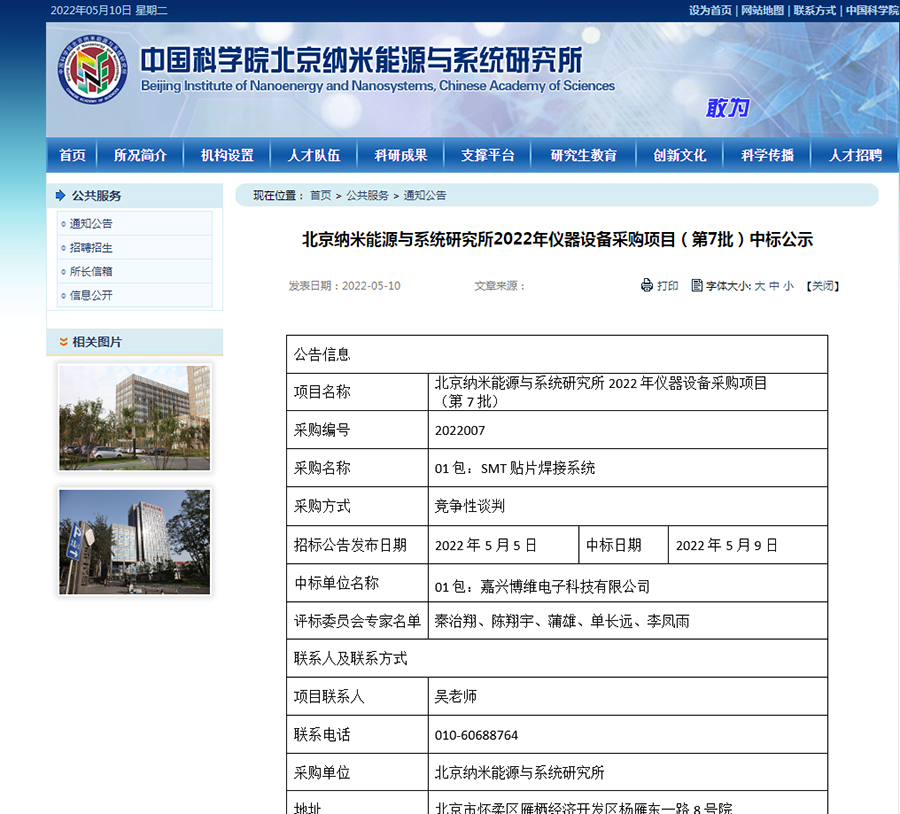Click the 公共服务 breadcrumb link
This screenshot has width=900, height=814.
tap(367, 196)
